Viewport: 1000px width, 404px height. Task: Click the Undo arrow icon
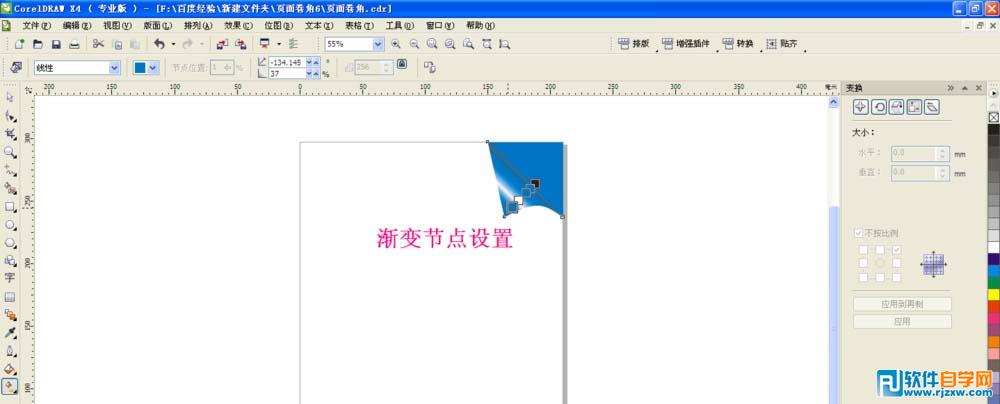coord(159,44)
